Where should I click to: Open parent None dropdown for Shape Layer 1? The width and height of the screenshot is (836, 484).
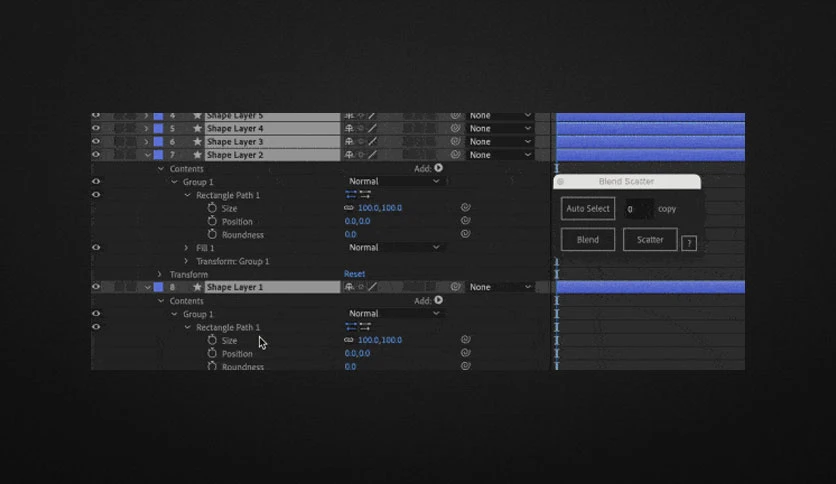(x=500, y=287)
